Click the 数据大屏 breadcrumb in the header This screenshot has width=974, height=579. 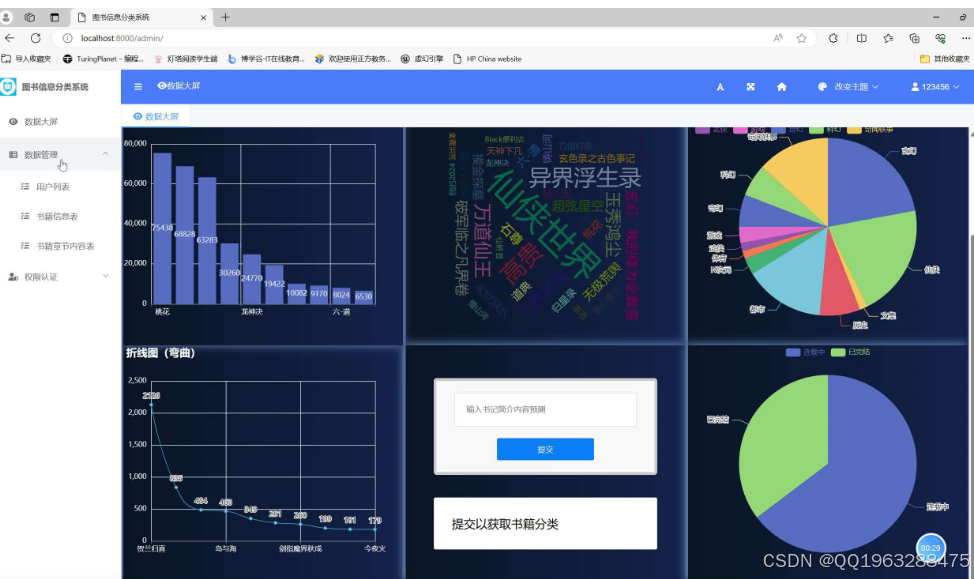[179, 86]
